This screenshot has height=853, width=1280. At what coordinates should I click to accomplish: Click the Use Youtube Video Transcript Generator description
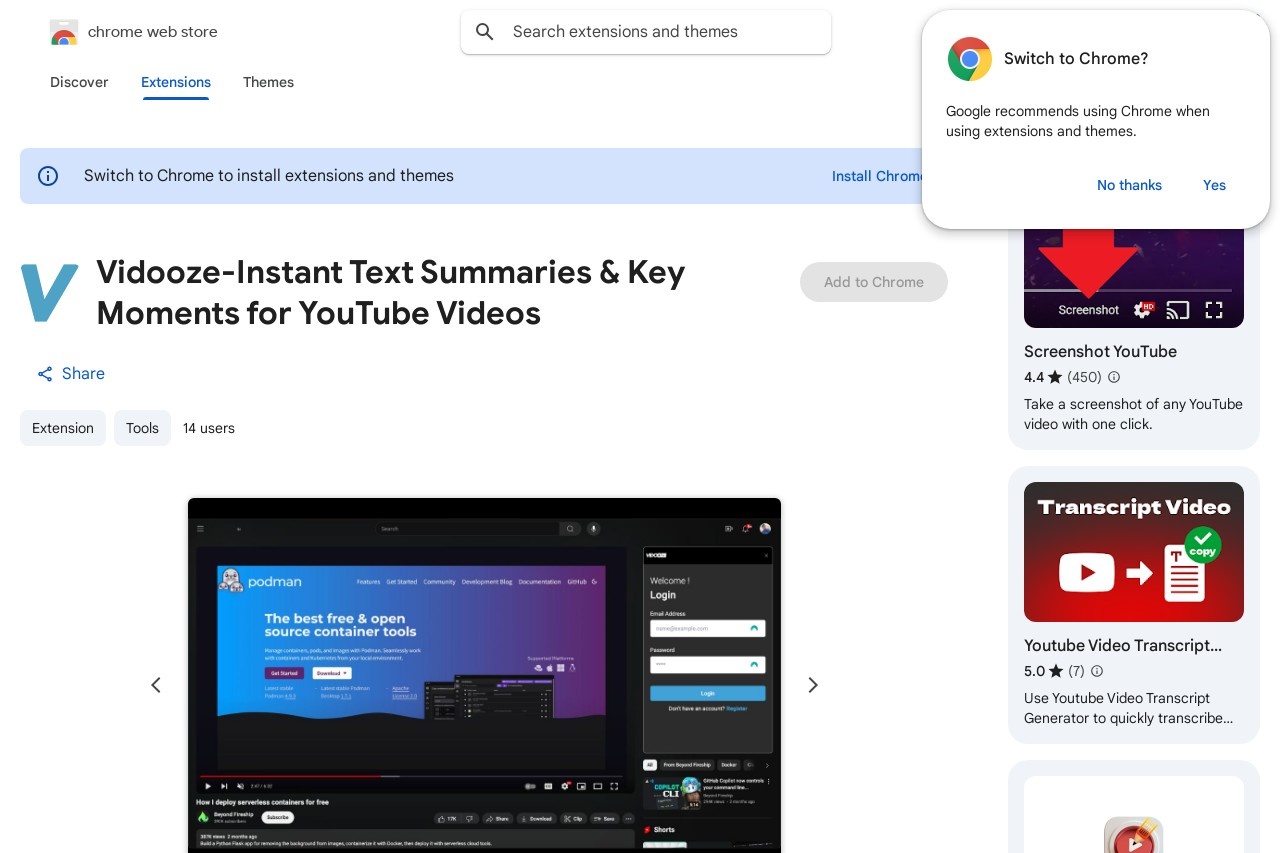tap(1128, 708)
